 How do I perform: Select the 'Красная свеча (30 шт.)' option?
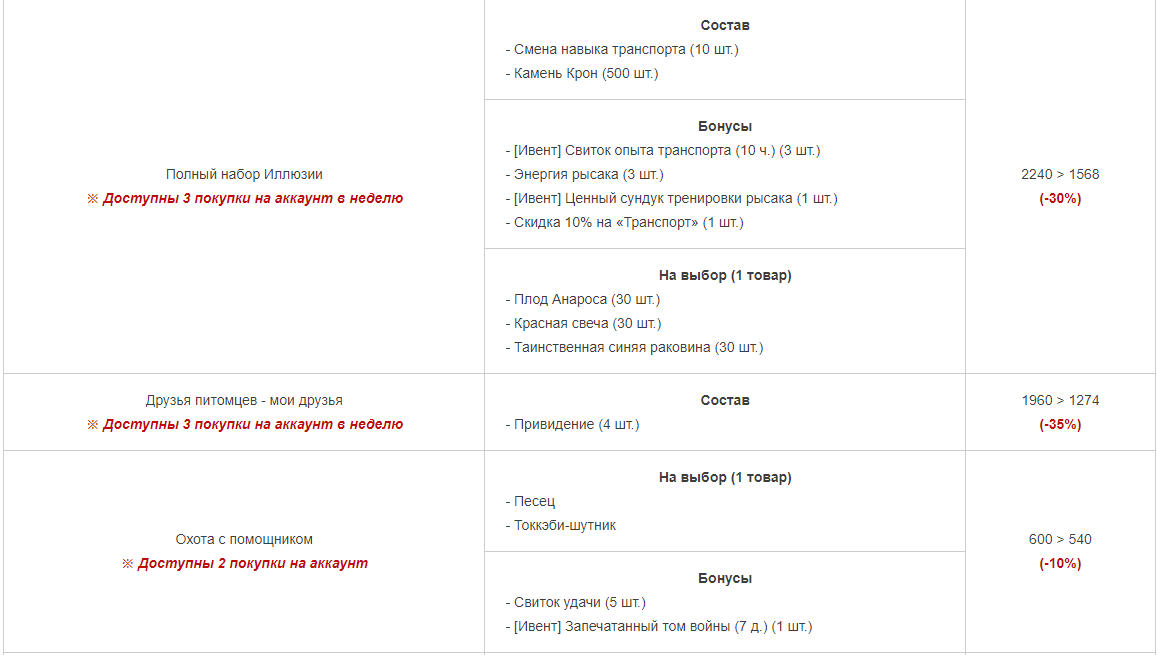pos(583,323)
